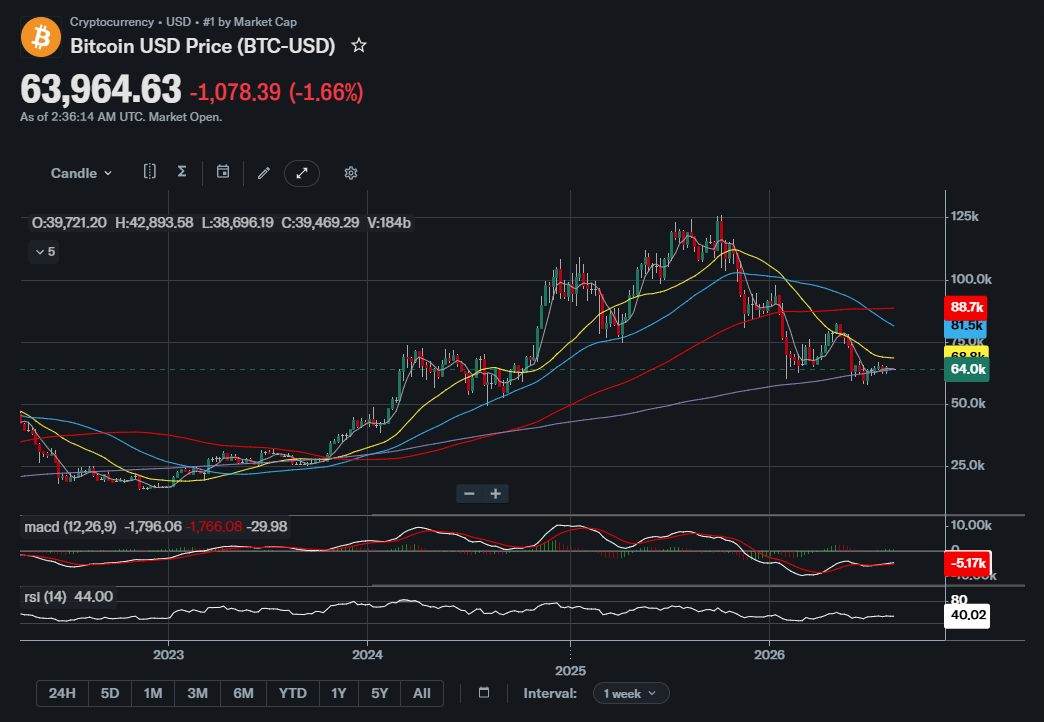Click the Interval: label
This screenshot has height=722, width=1044.
coord(550,693)
